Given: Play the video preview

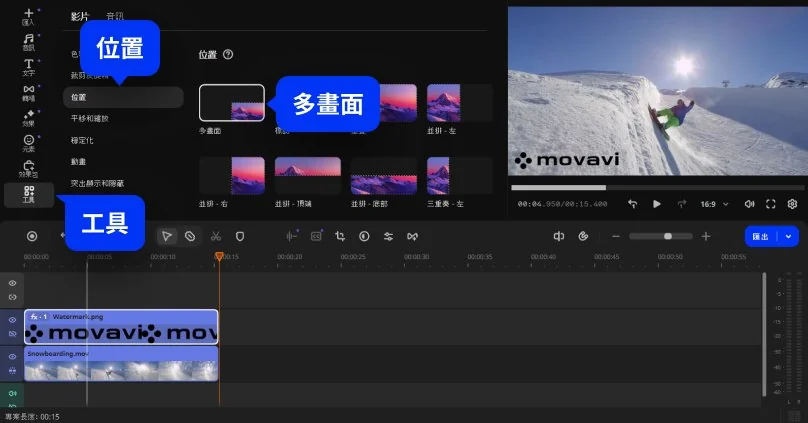Looking at the screenshot, I should click(x=657, y=204).
